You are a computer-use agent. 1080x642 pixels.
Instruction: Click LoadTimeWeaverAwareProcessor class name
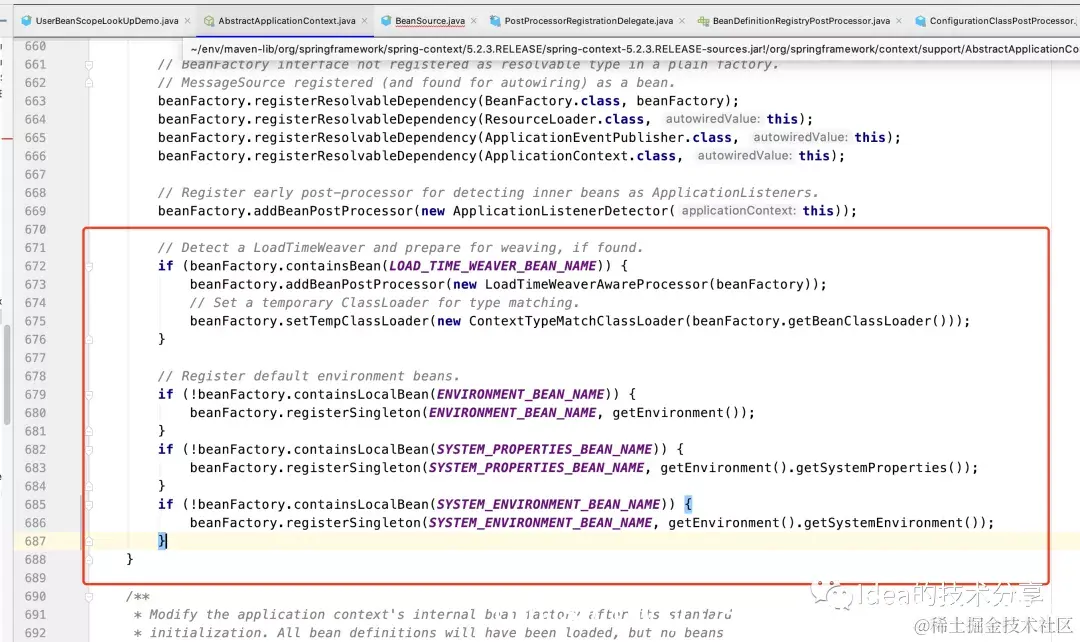(x=596, y=284)
